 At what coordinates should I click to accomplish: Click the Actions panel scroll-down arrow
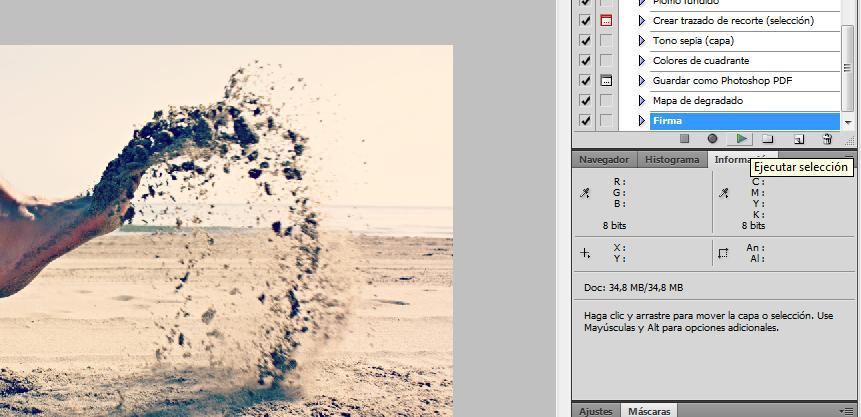coord(848,123)
